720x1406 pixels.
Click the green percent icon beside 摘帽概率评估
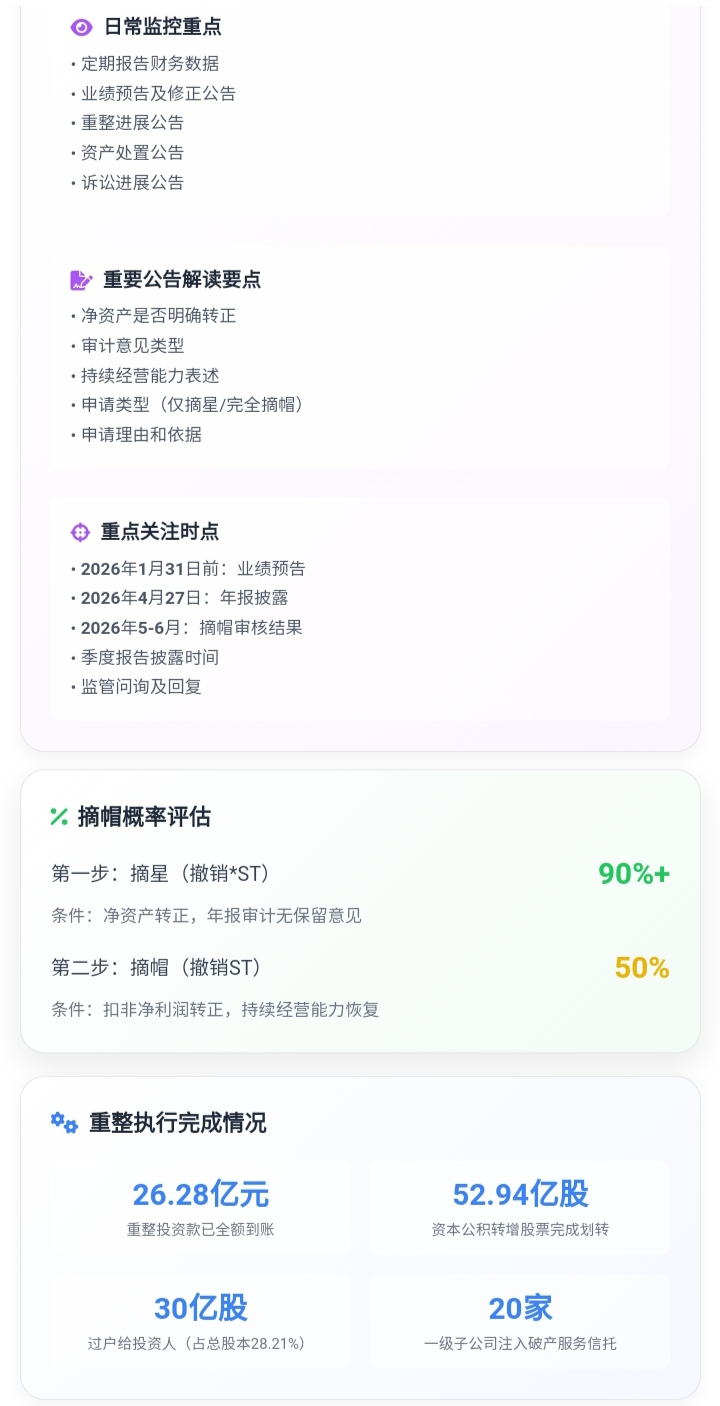pos(59,817)
